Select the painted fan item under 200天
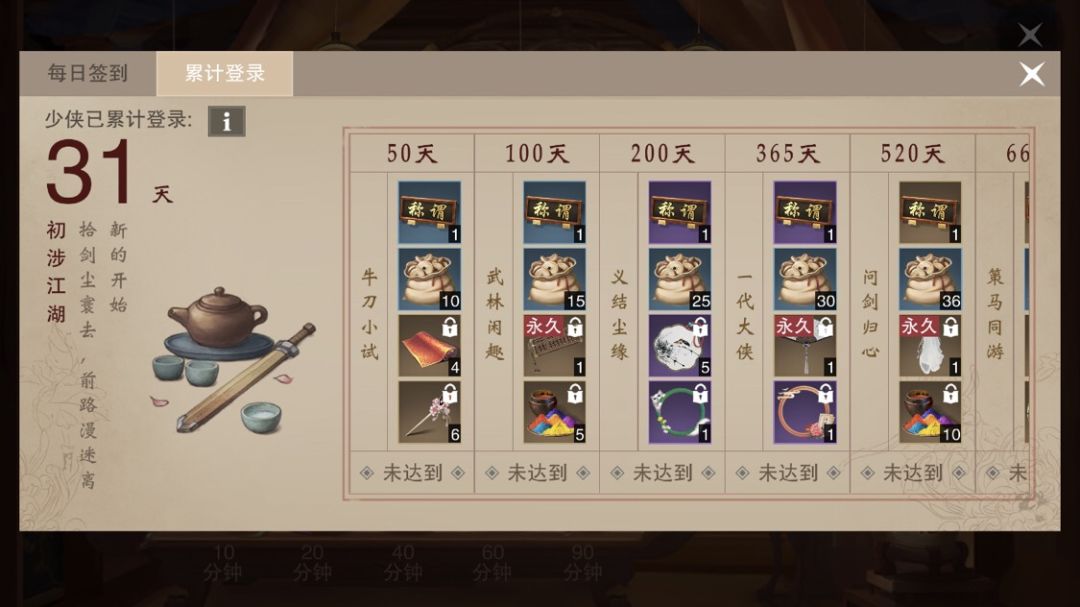This screenshot has width=1080, height=607. 680,346
